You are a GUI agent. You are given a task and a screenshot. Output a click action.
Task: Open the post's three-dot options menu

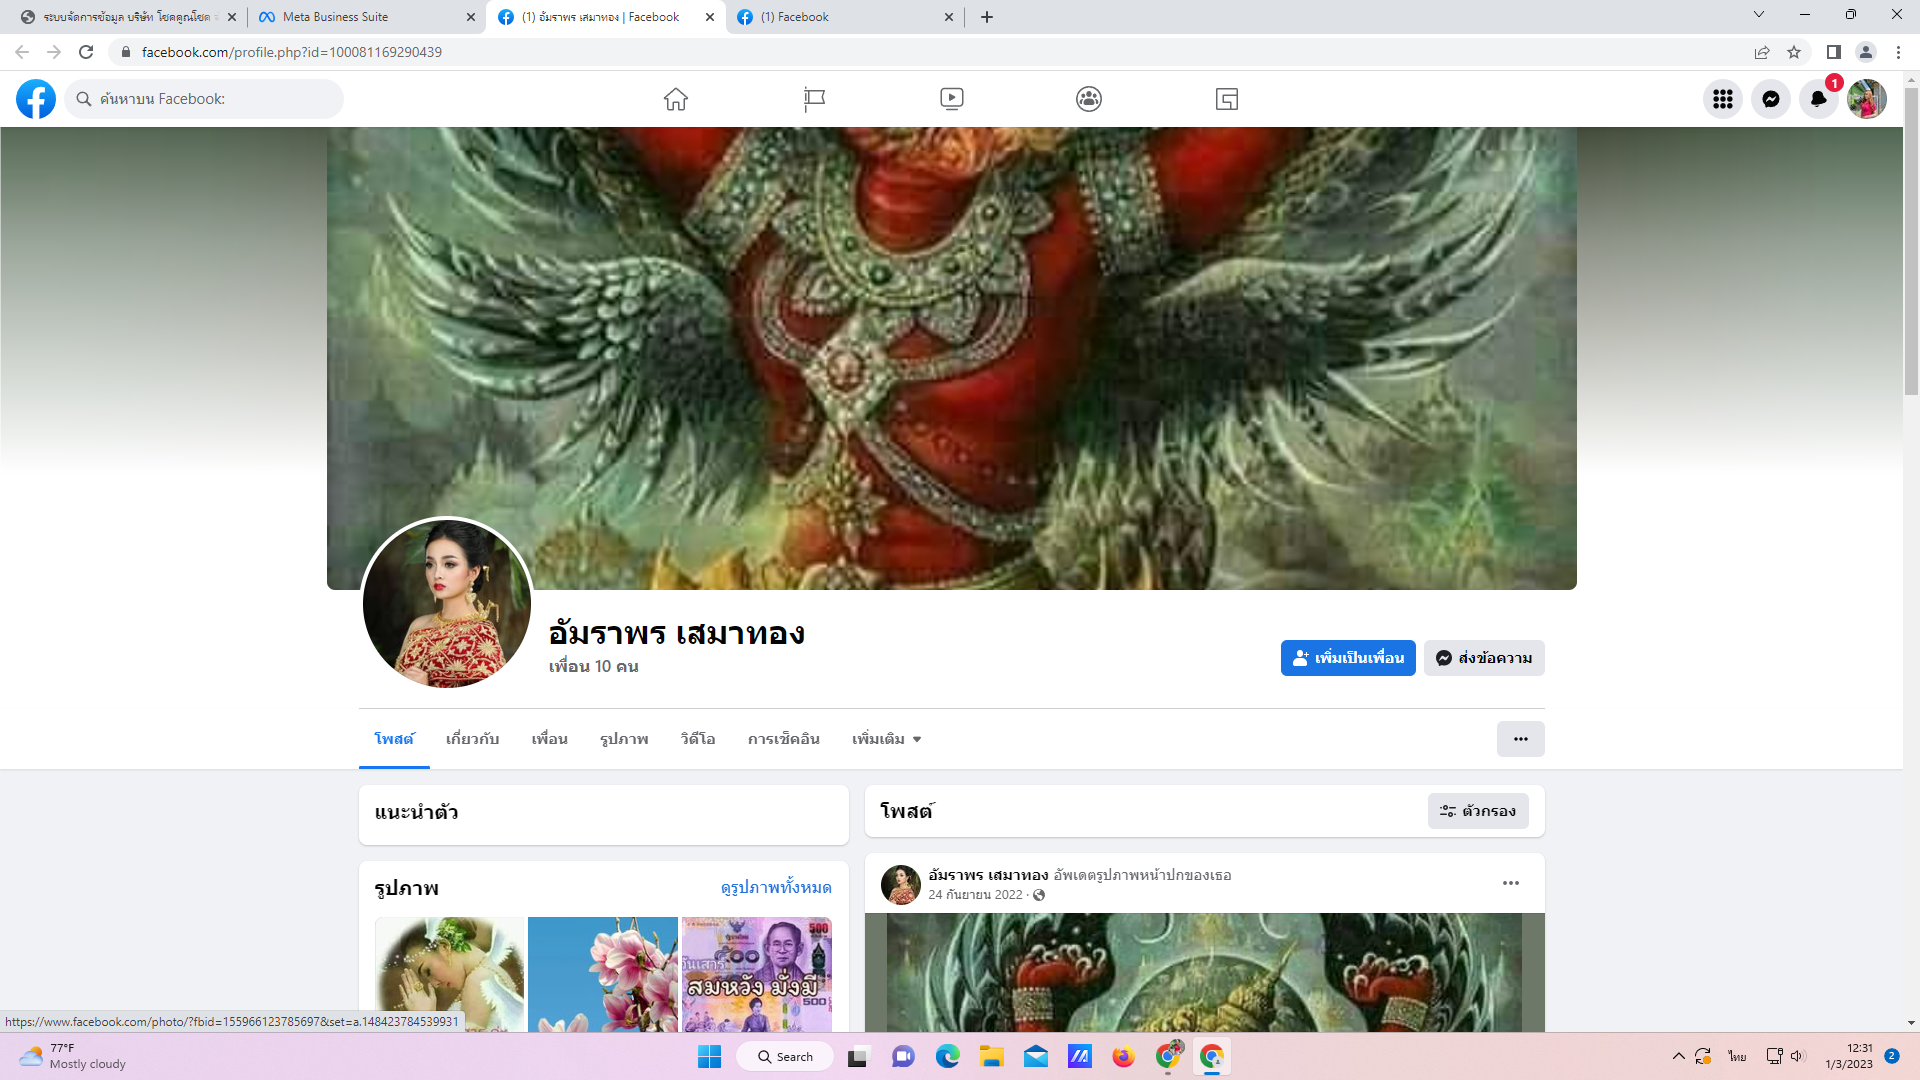pos(1511,883)
